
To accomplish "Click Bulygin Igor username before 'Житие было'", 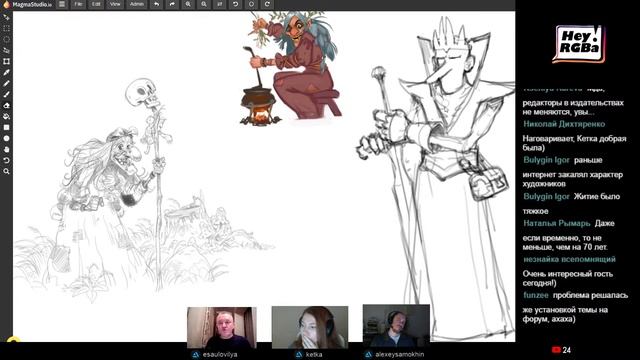I will 547,196.
